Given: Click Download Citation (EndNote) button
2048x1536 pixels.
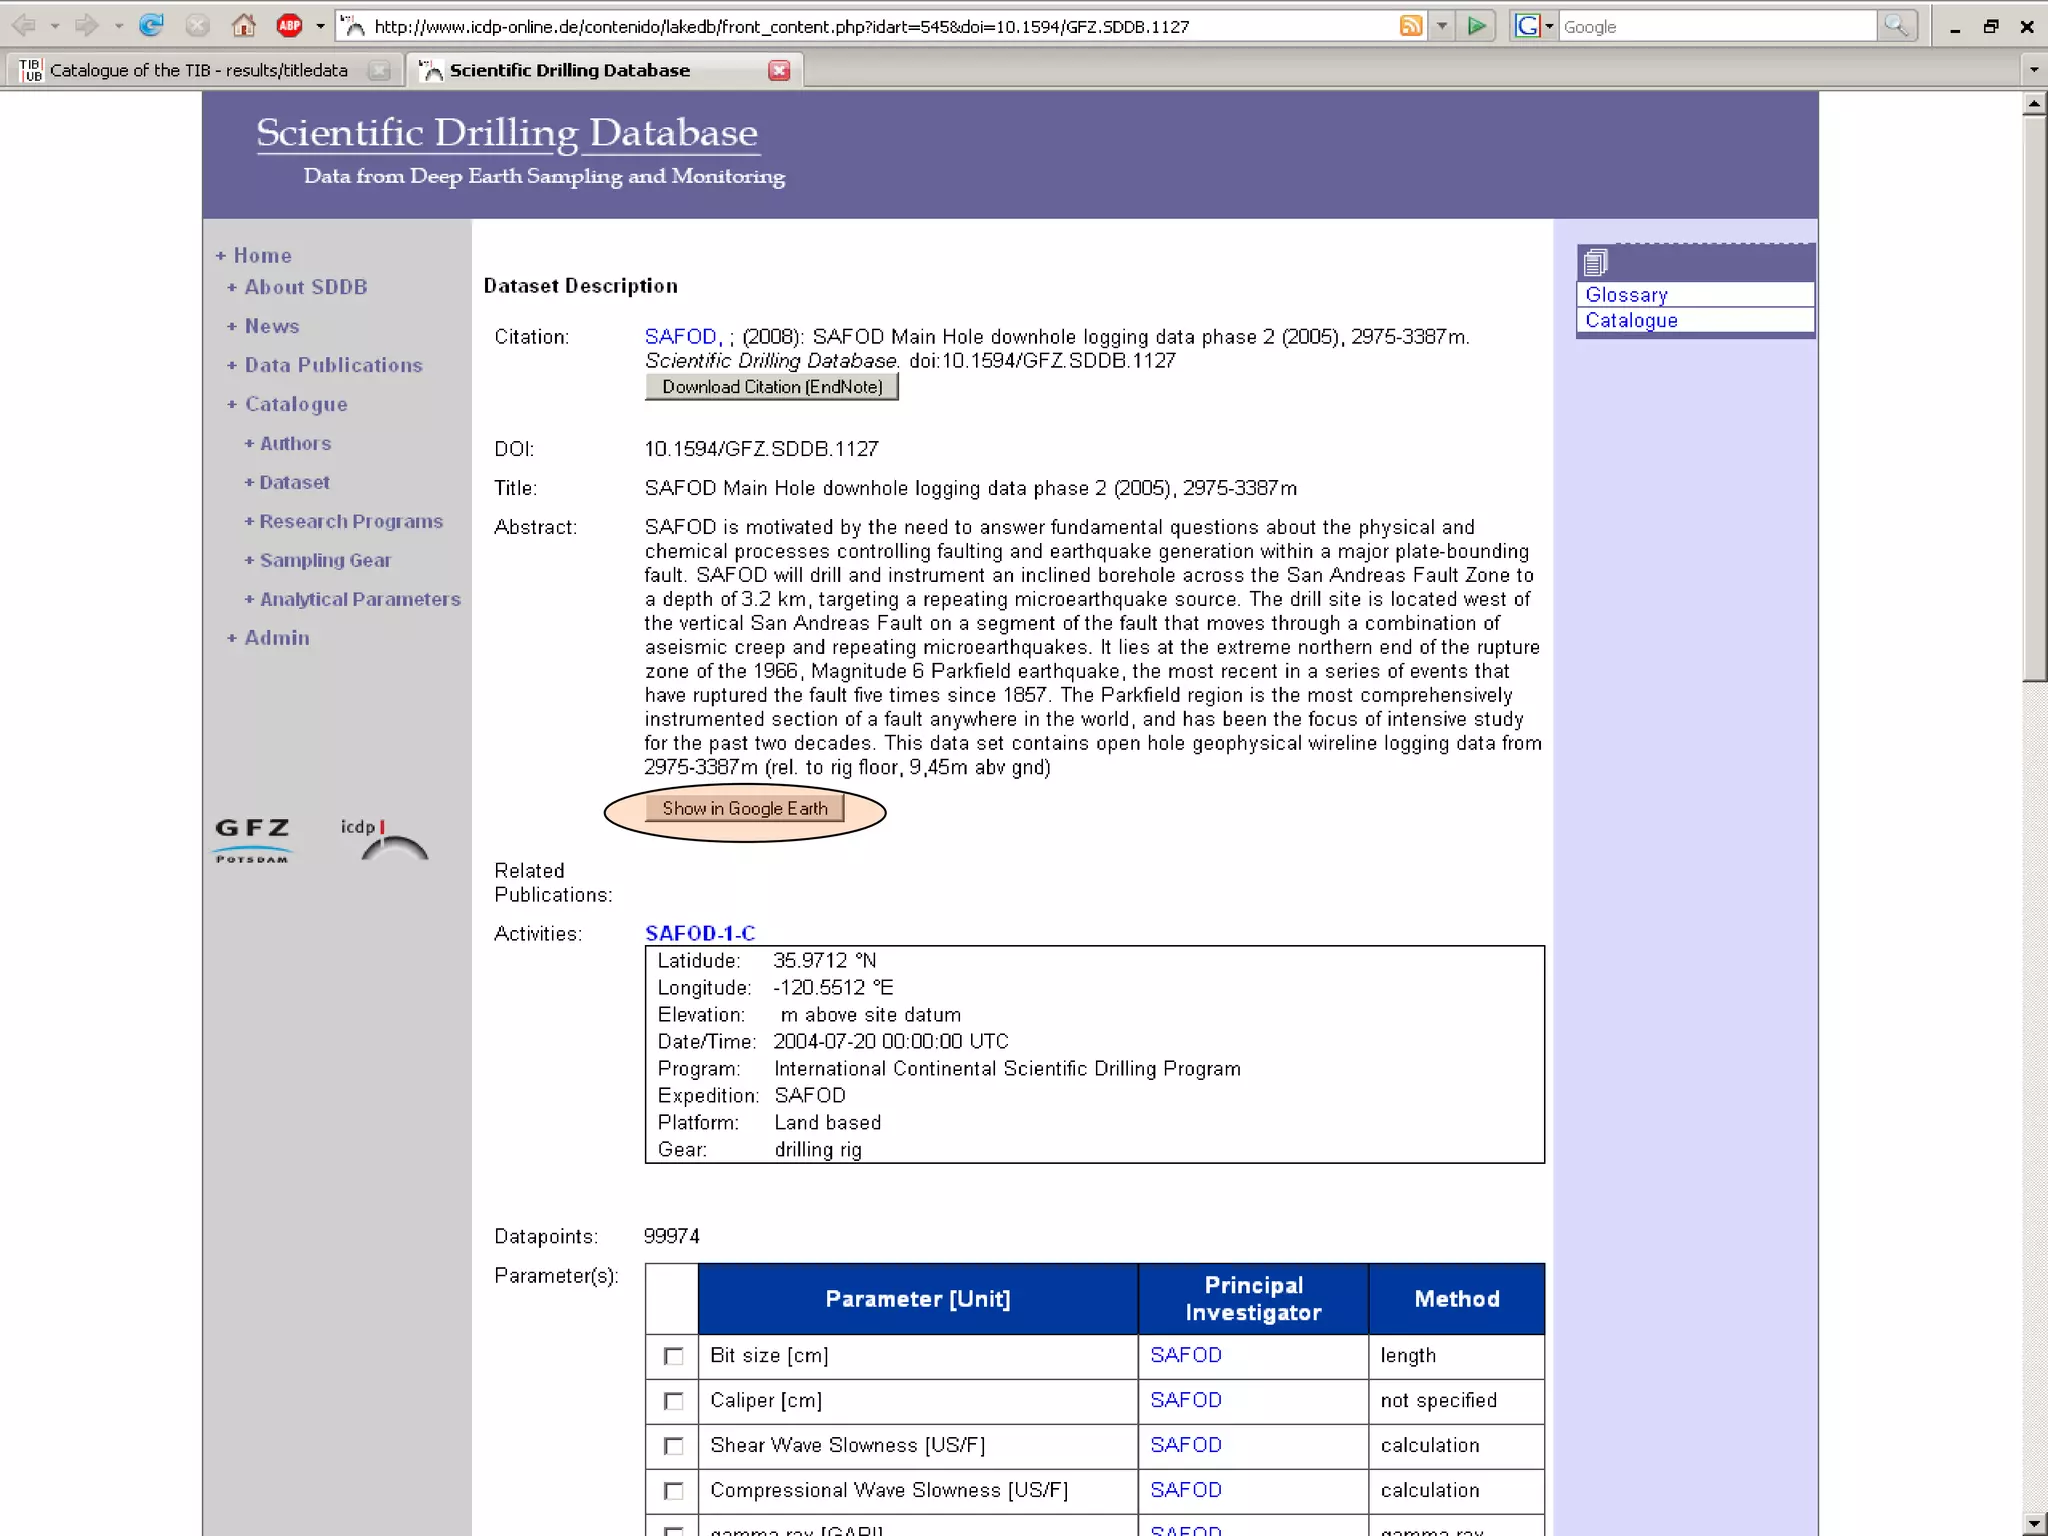Looking at the screenshot, I should click(x=771, y=387).
